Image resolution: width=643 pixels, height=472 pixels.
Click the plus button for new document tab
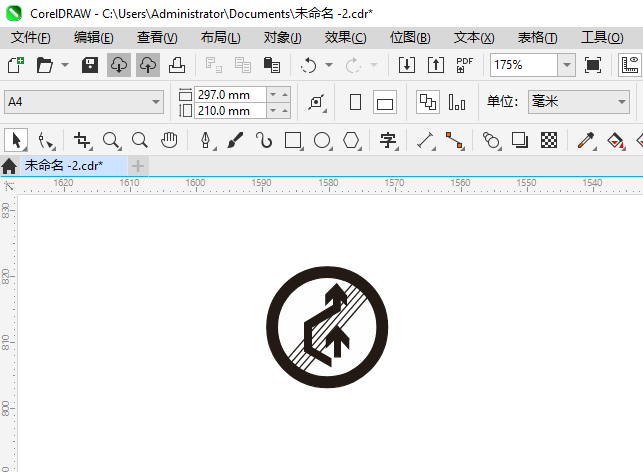pyautogui.click(x=138, y=166)
